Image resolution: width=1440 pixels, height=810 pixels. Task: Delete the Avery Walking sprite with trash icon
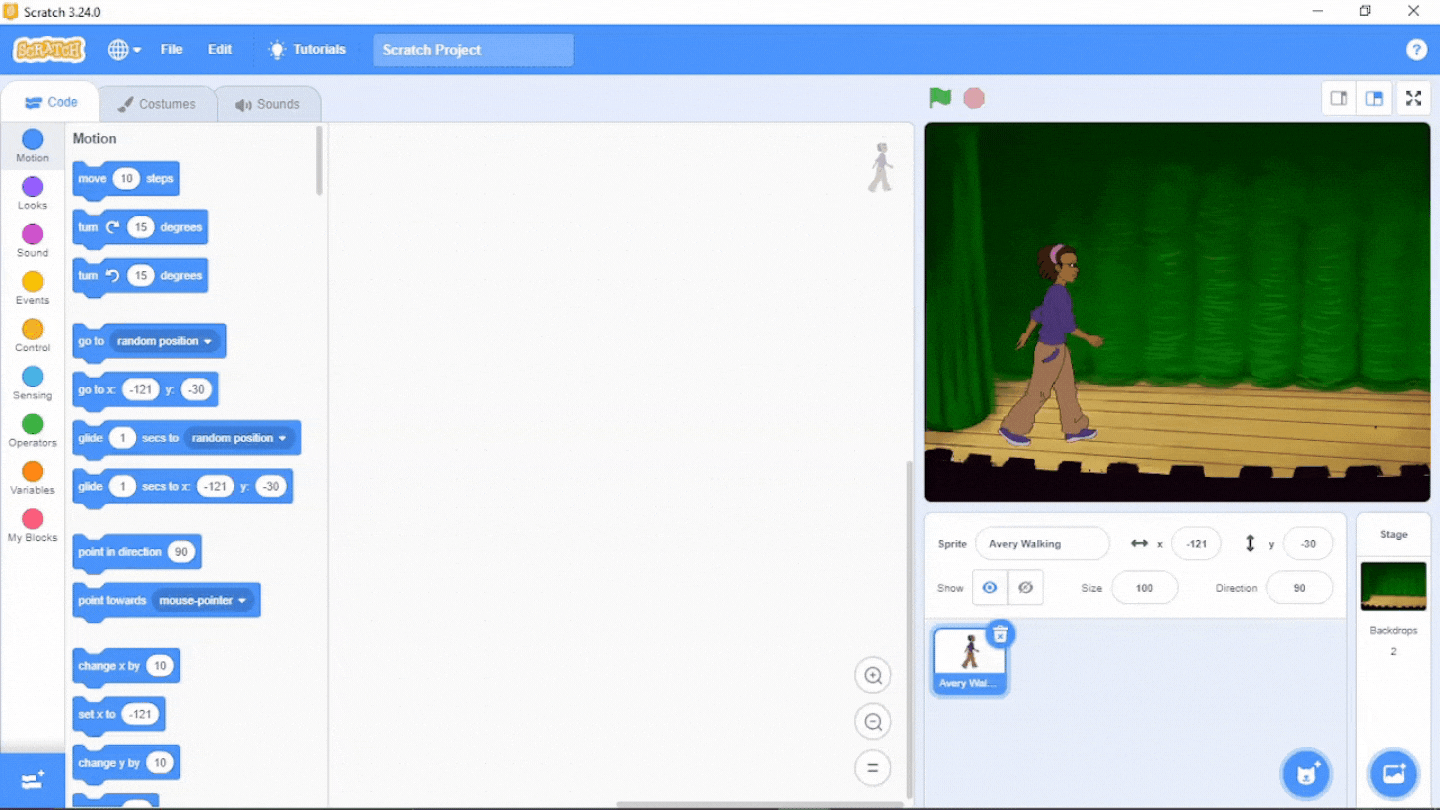click(x=1000, y=634)
